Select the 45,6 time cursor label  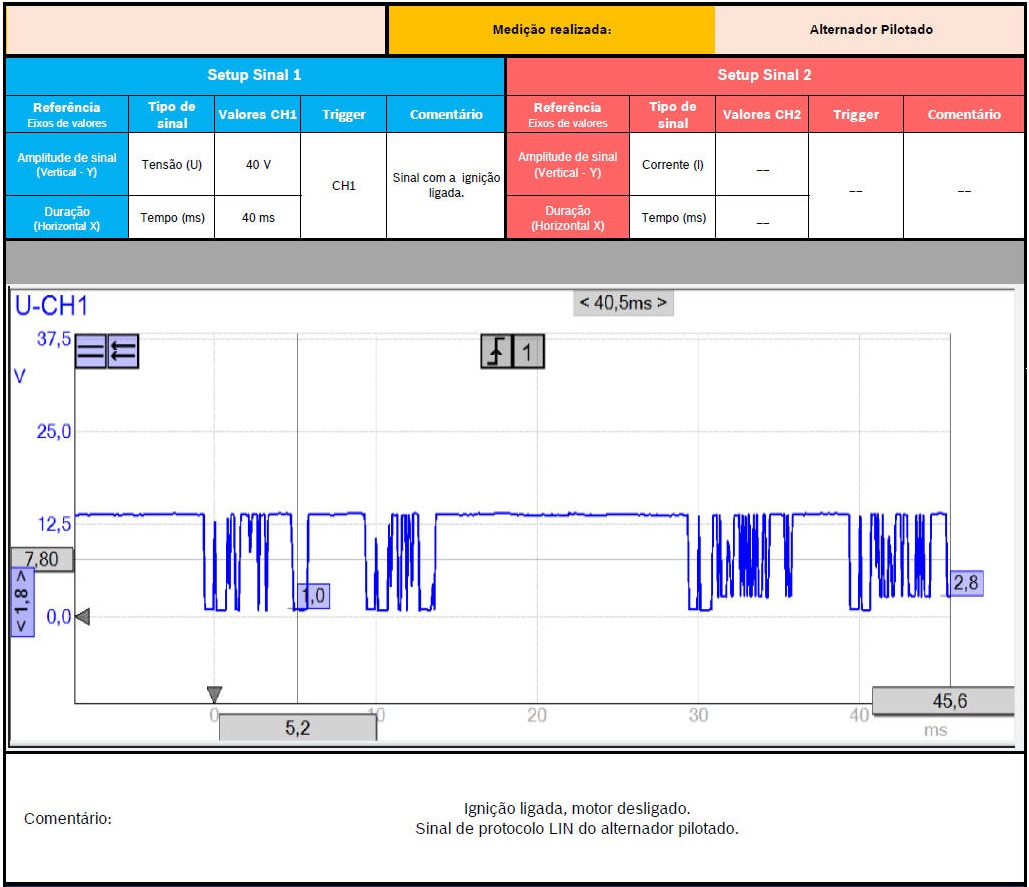[942, 701]
